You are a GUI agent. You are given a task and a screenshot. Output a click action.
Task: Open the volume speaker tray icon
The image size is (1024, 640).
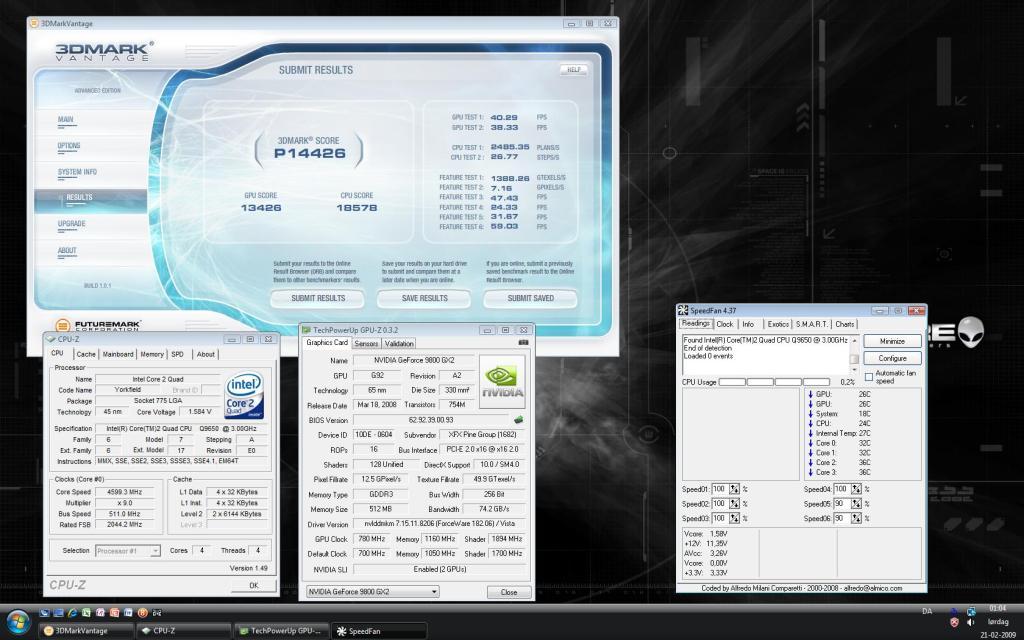[x=970, y=622]
